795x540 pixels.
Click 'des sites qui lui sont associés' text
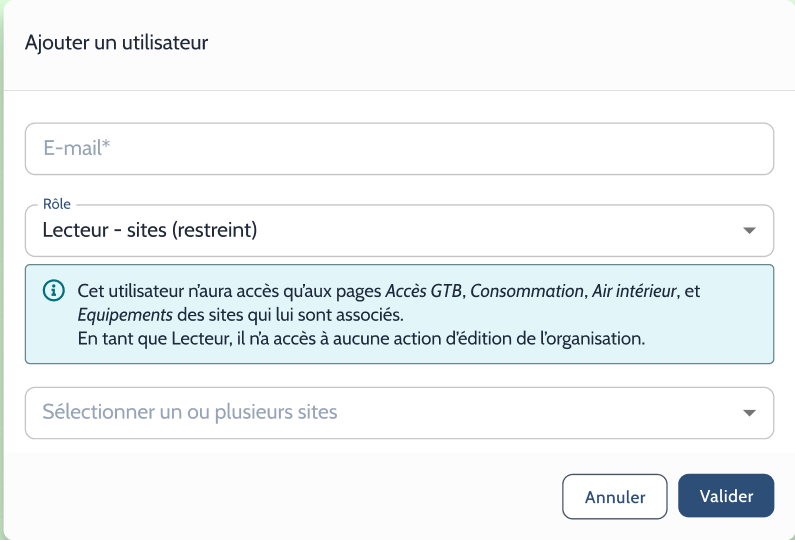tap(290, 315)
